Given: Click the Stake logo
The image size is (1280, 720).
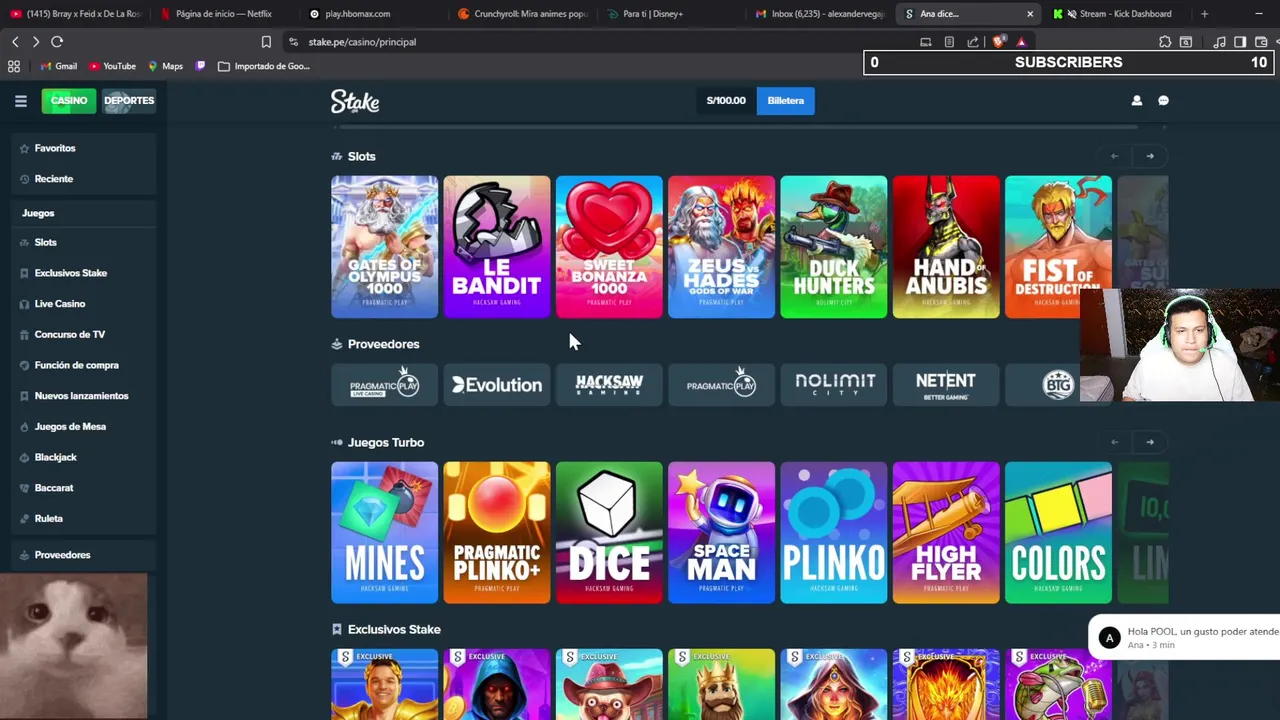Looking at the screenshot, I should pos(355,101).
